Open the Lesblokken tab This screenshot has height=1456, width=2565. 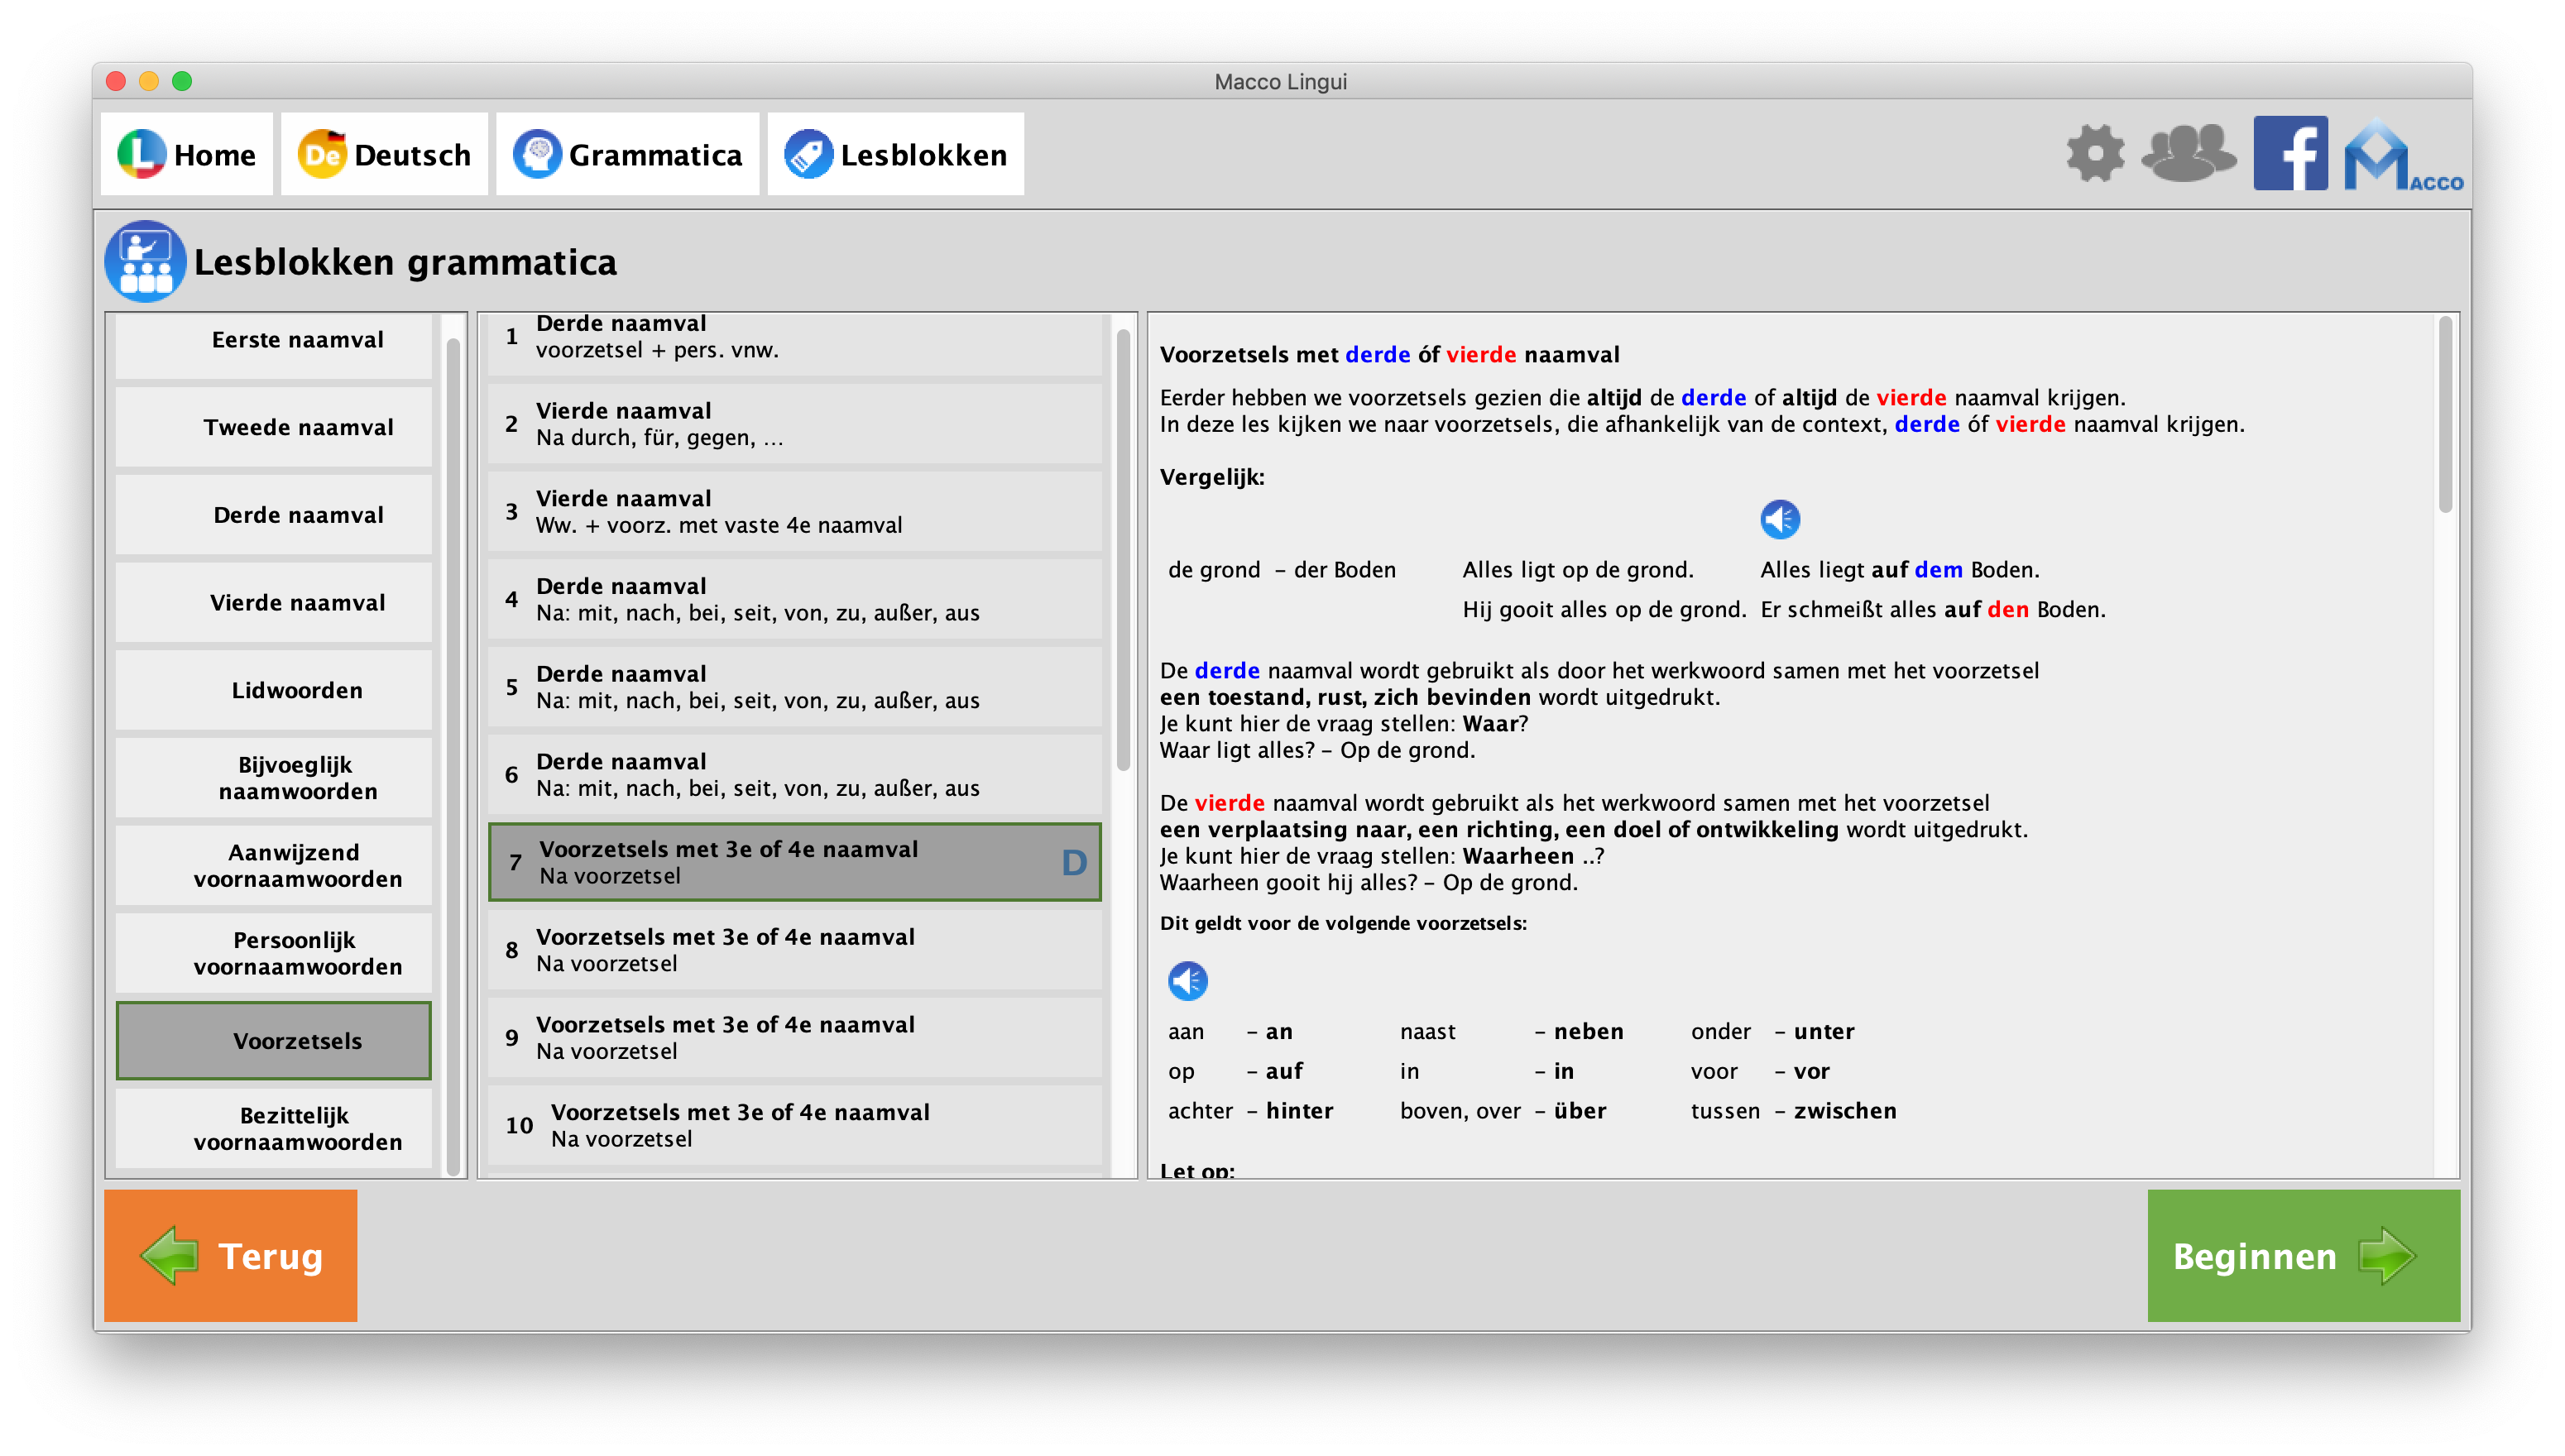tap(896, 155)
